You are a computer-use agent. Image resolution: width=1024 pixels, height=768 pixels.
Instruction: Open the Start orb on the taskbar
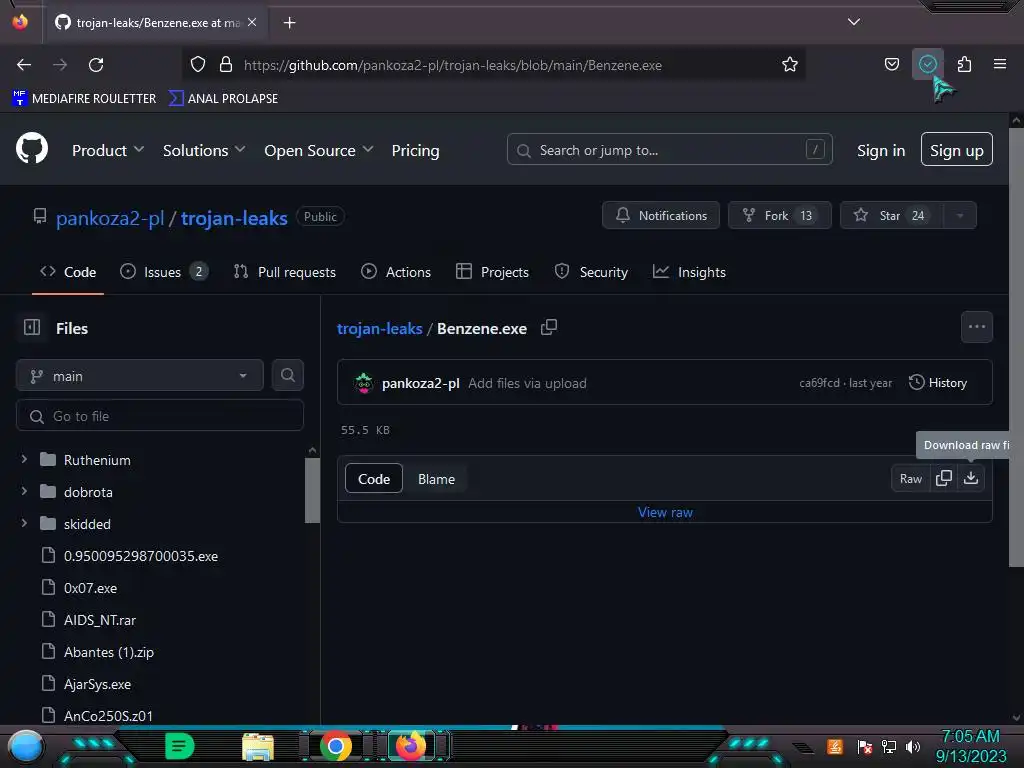[25, 746]
